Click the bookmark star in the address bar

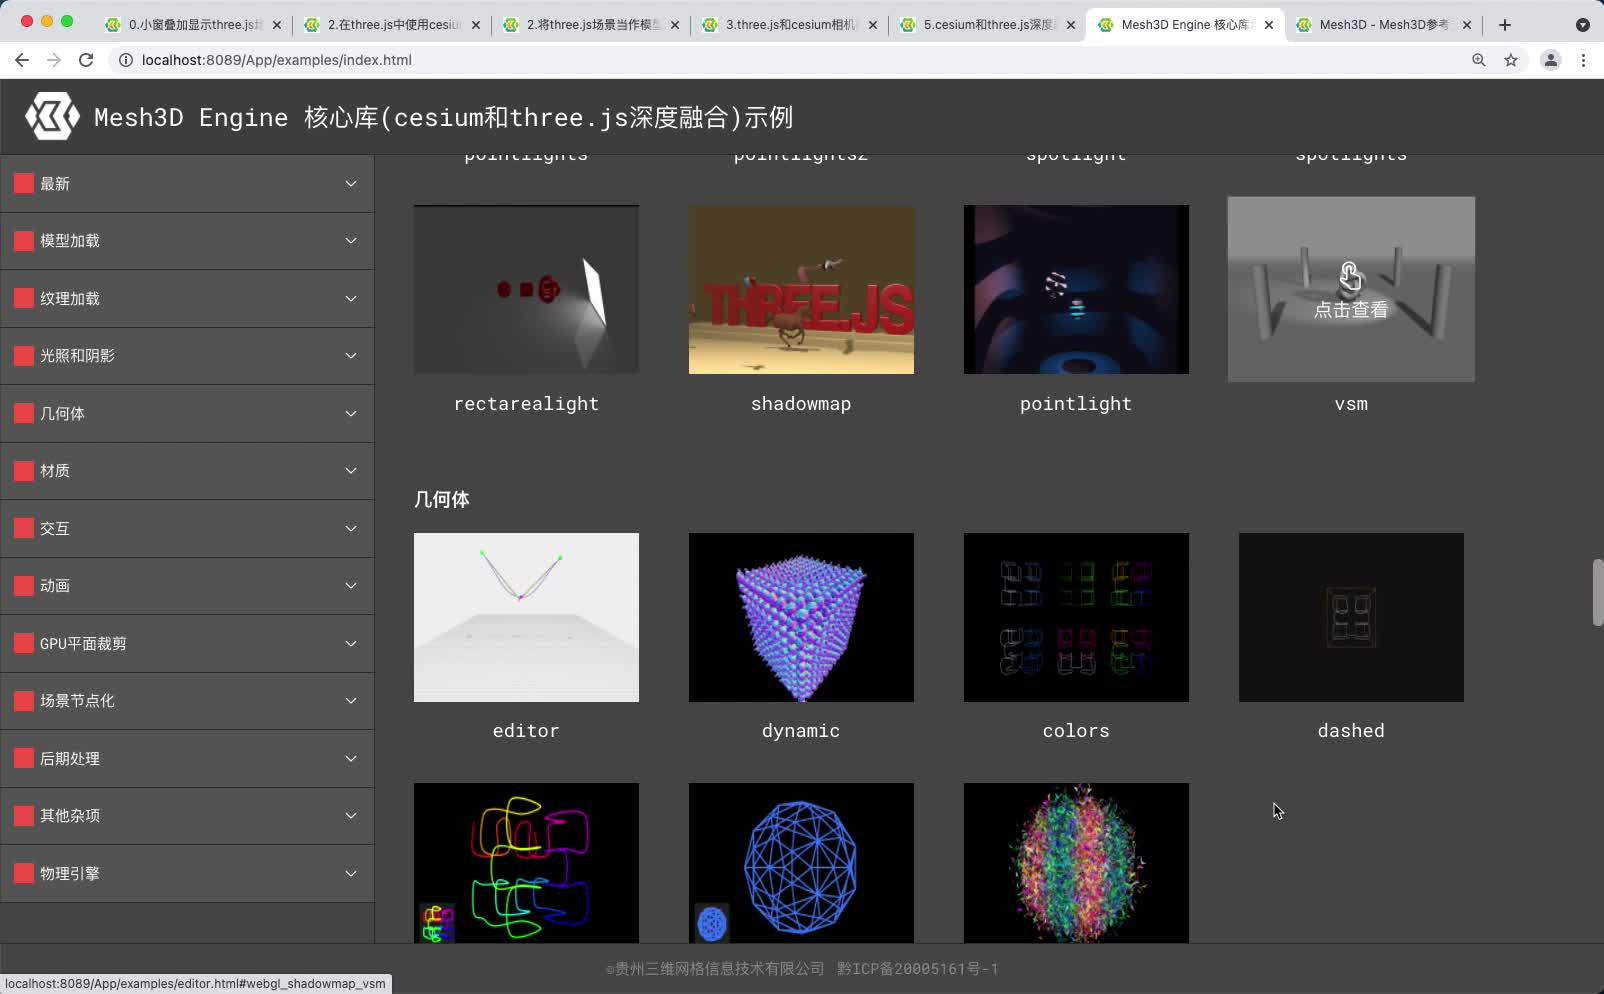coord(1511,60)
